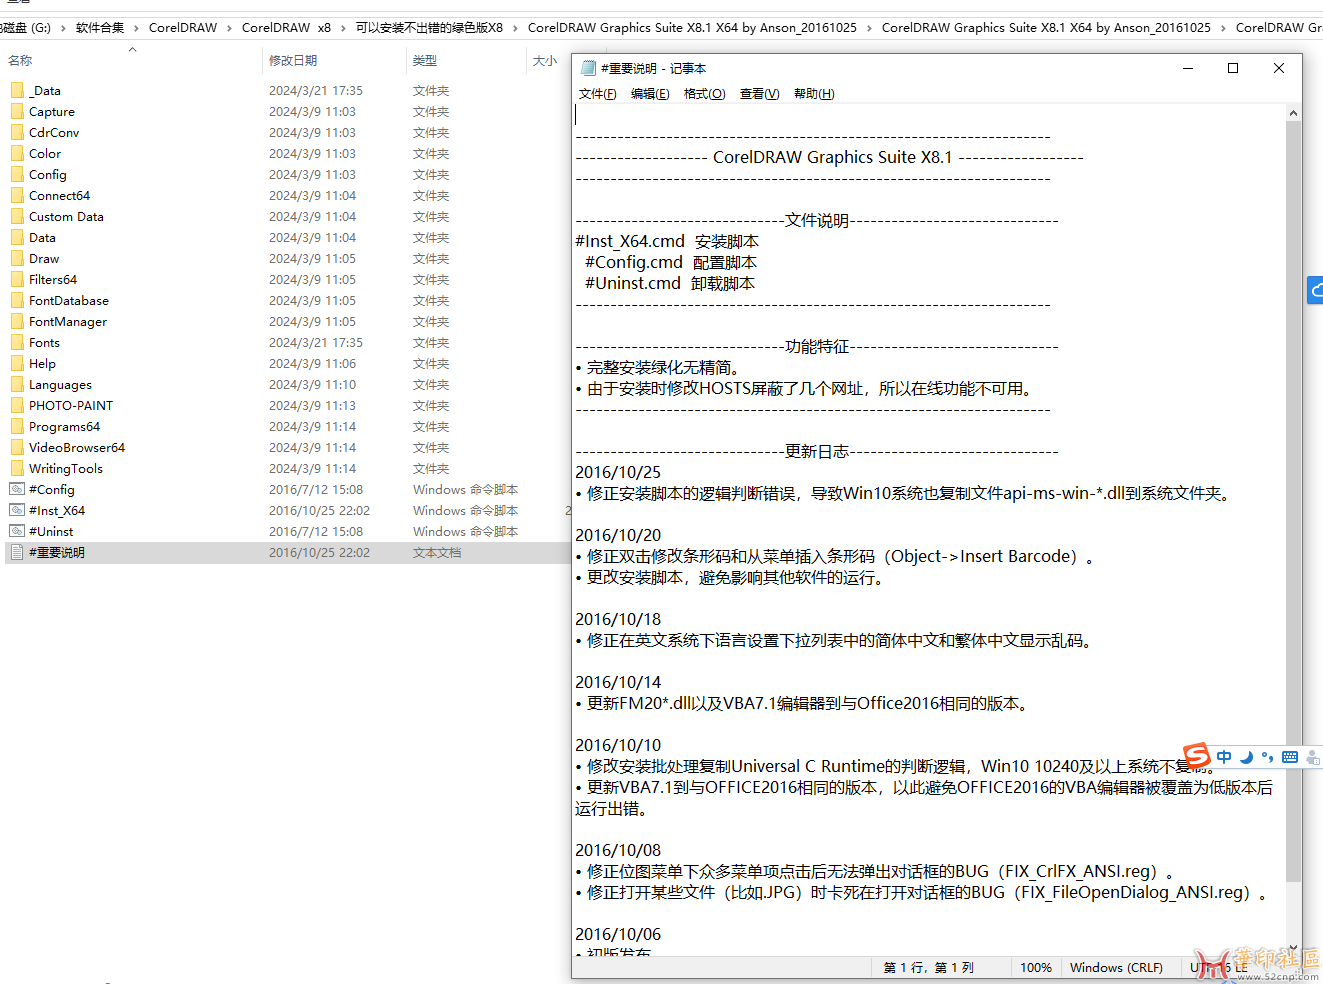
Task: Click the Notepad title bar document icon
Action: point(588,68)
